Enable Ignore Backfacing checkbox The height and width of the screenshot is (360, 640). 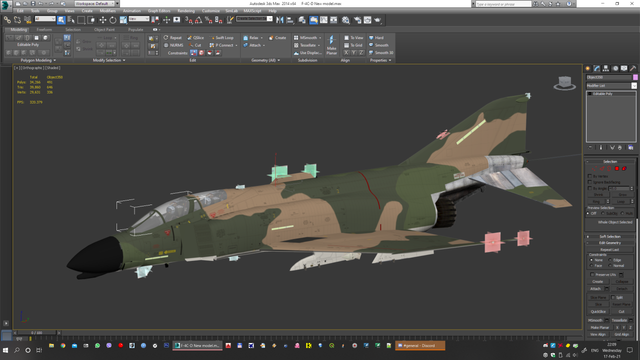coord(589,182)
